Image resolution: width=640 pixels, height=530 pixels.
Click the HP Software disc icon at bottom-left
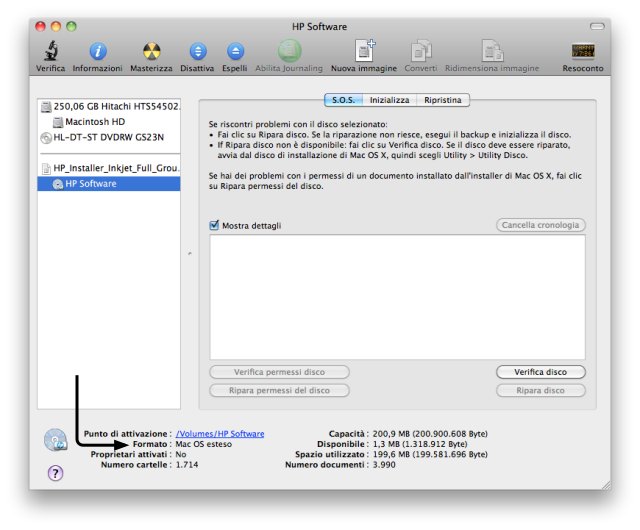pos(56,440)
